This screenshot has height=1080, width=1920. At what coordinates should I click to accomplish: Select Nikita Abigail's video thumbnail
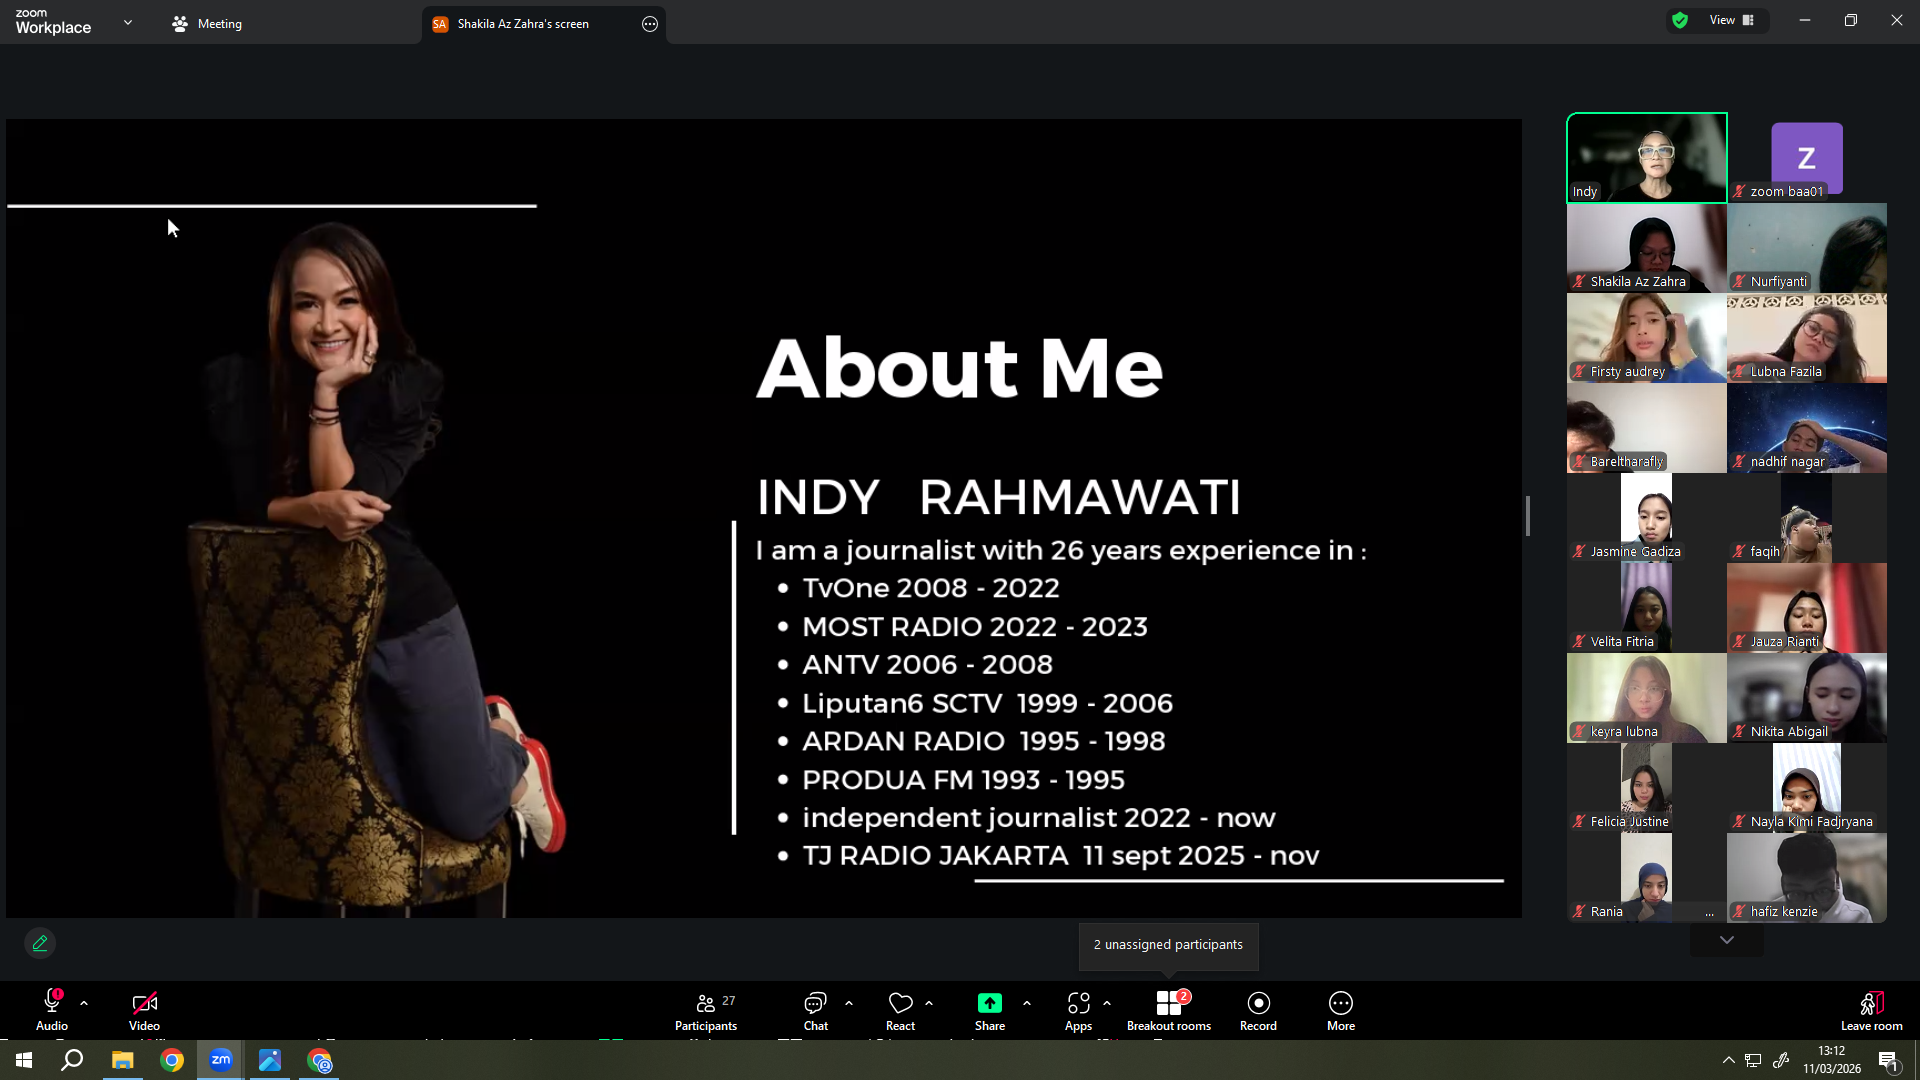tap(1807, 698)
